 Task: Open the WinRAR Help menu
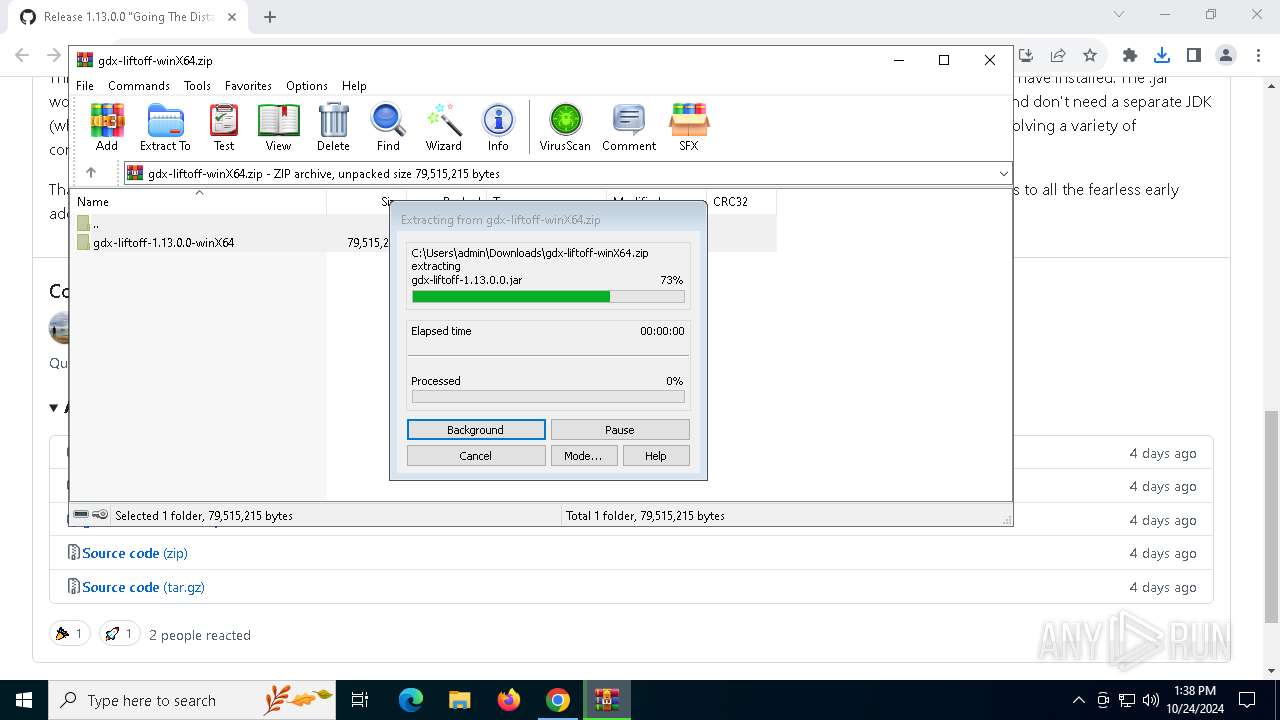(354, 86)
